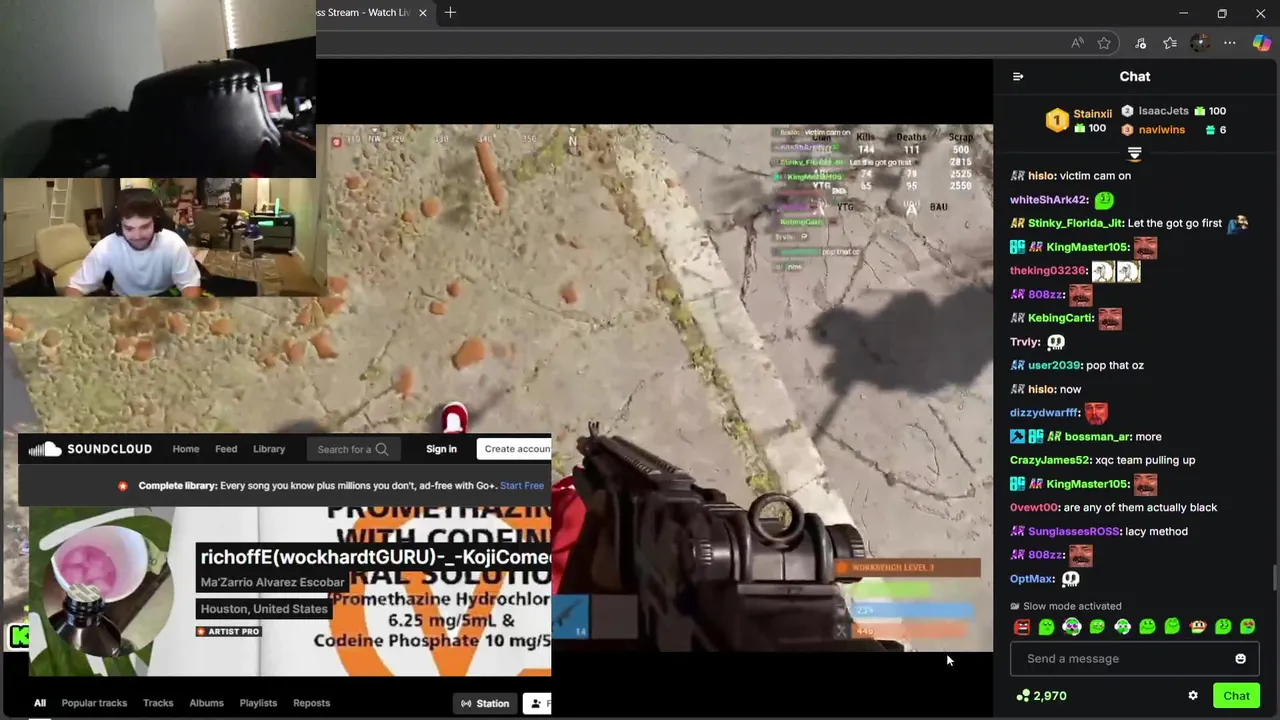Open the emote picker smiley icon
The image size is (1280, 720).
1241,659
